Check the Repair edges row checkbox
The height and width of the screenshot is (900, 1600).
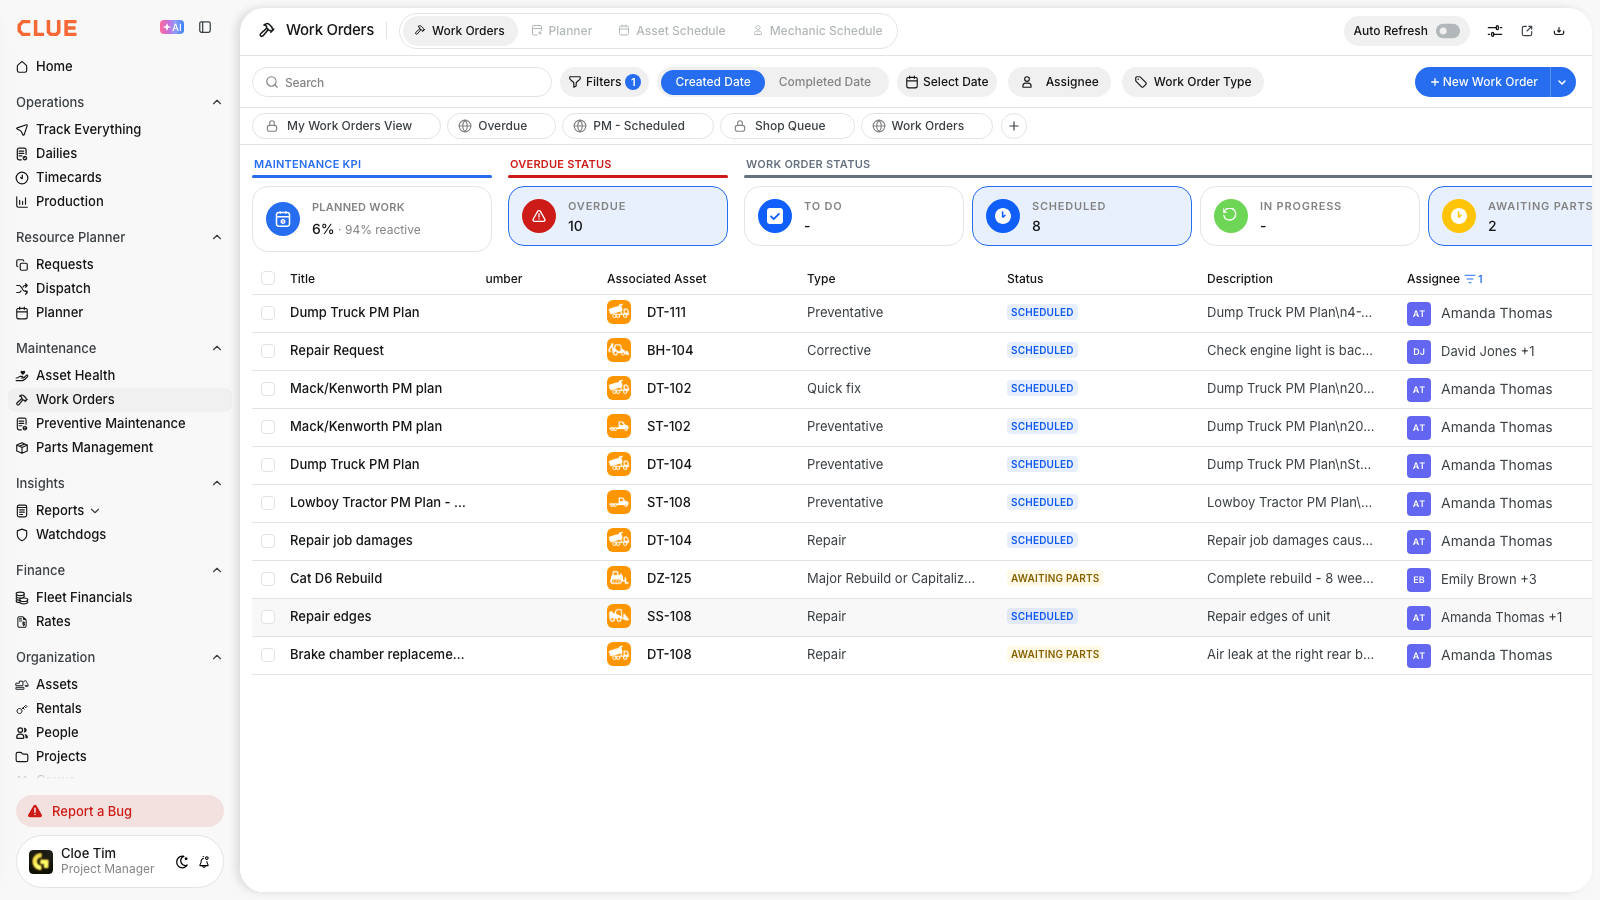[x=268, y=617]
